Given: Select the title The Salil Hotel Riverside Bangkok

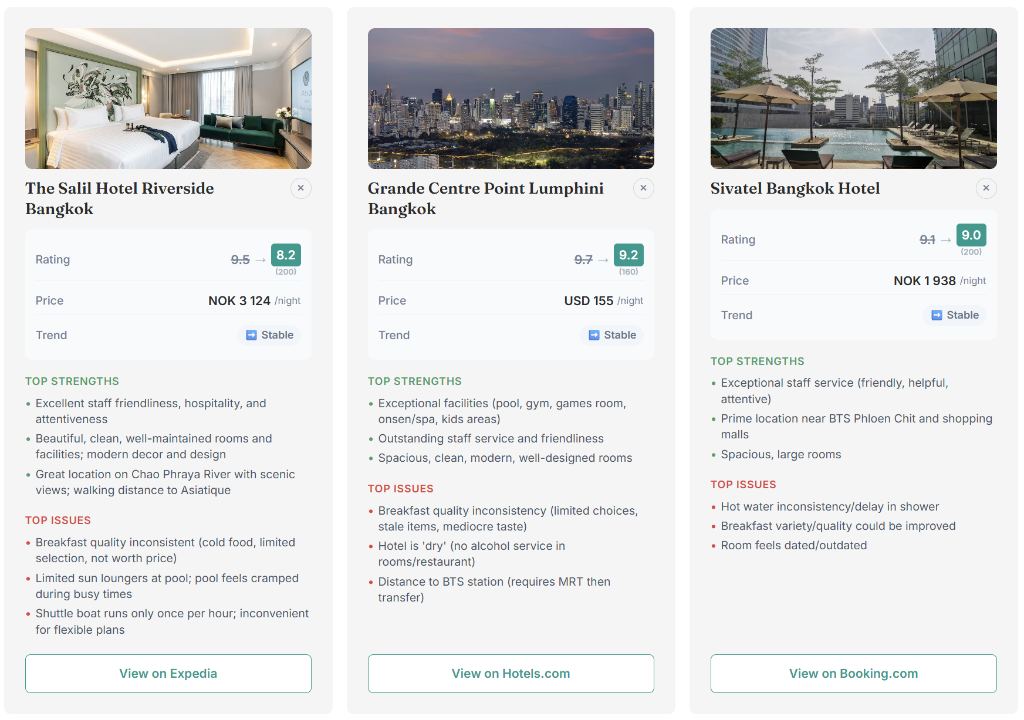Looking at the screenshot, I should pos(119,198).
